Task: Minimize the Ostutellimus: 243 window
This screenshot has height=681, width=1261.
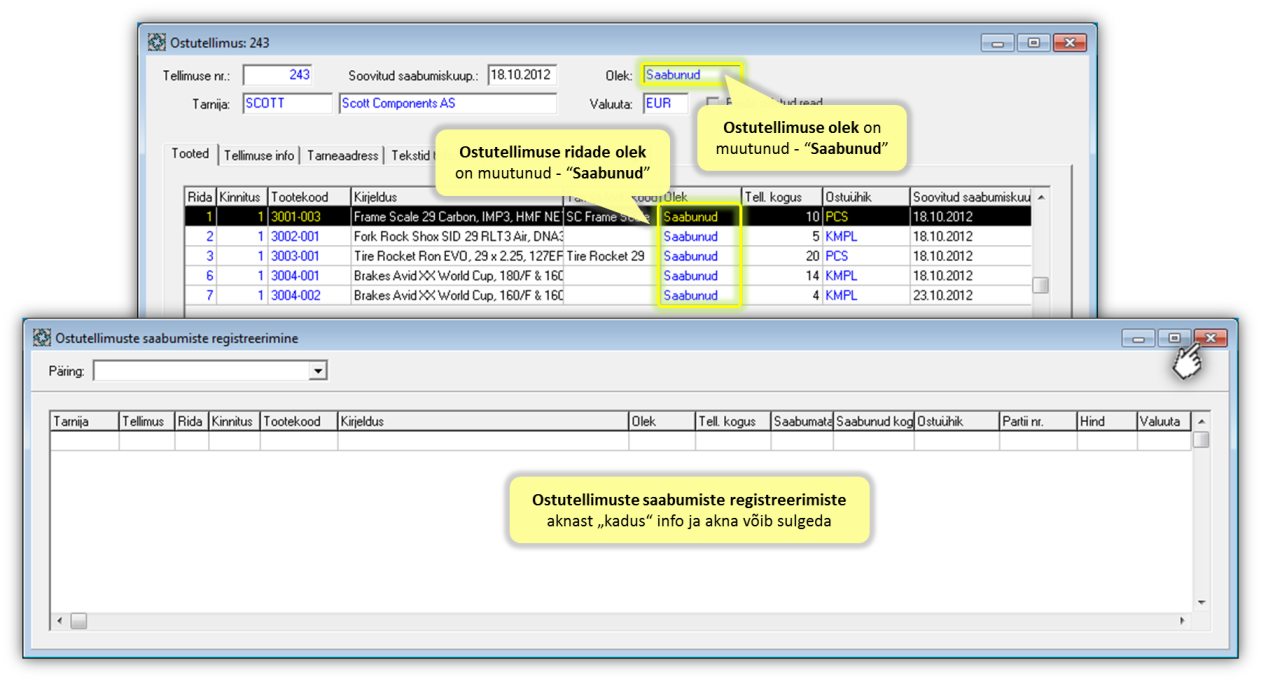Action: pos(998,43)
